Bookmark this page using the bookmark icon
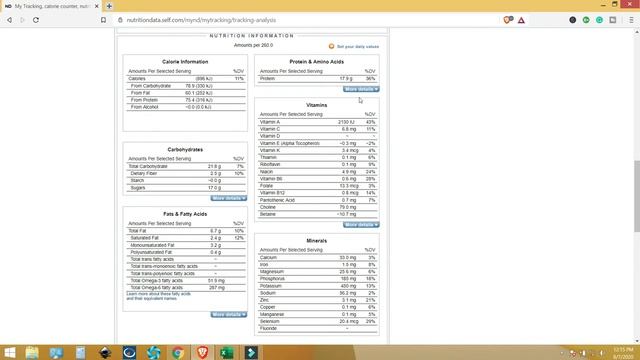Screen dimensions: 640x360 (103, 20)
